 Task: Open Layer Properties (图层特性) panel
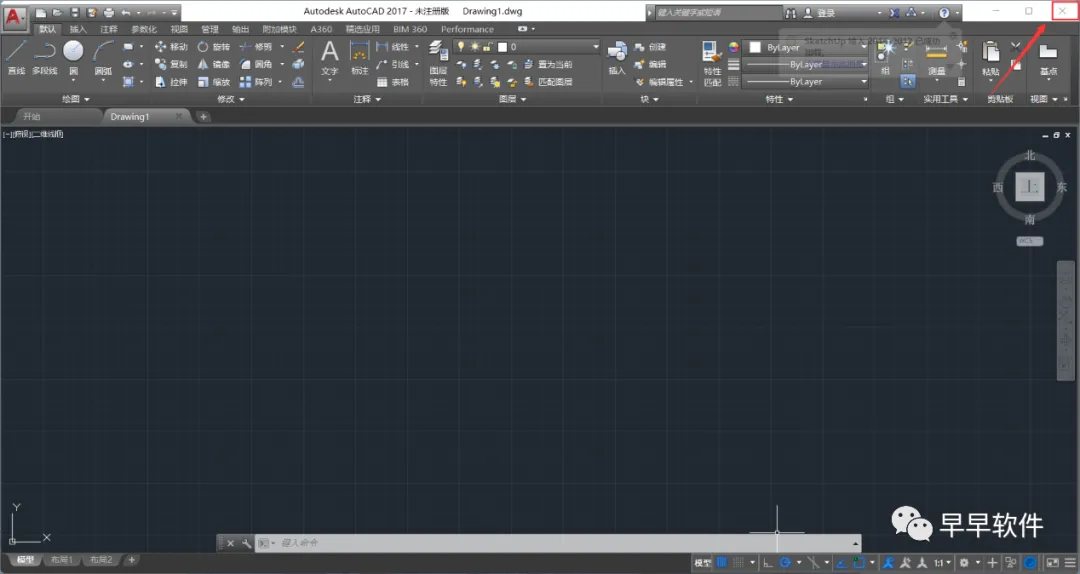[438, 62]
